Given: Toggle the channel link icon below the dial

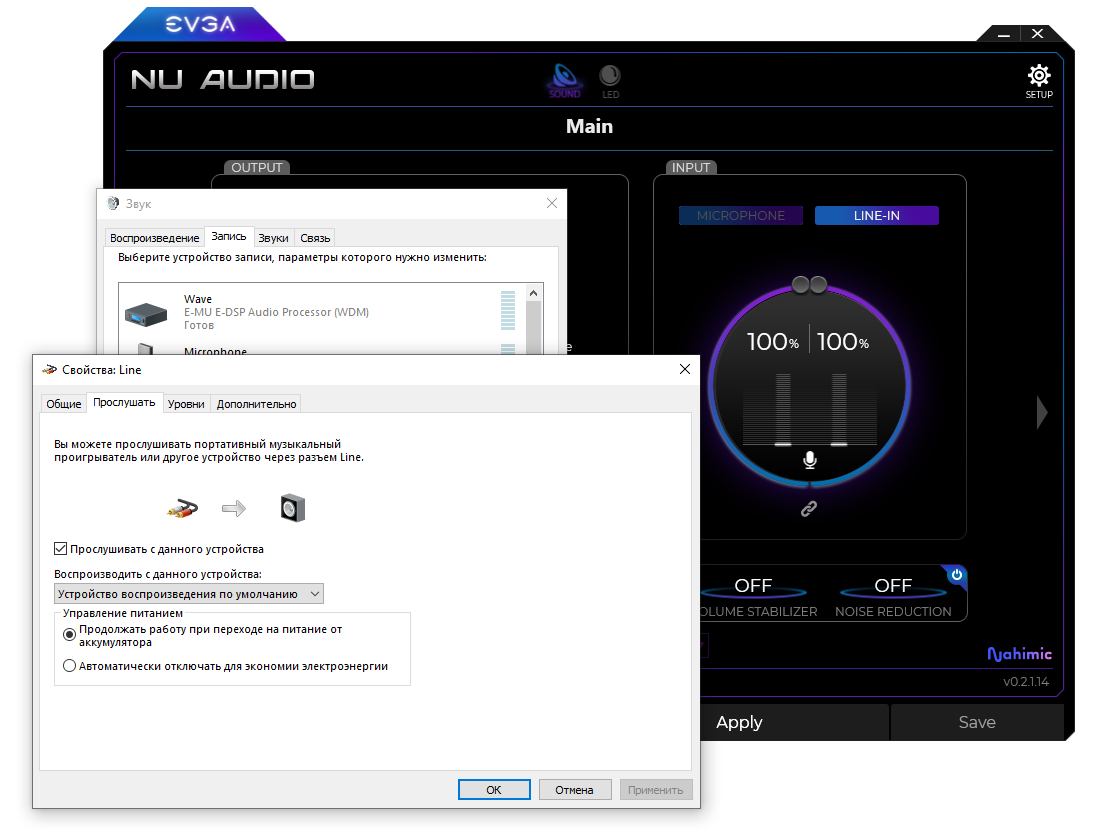Looking at the screenshot, I should pos(809,508).
